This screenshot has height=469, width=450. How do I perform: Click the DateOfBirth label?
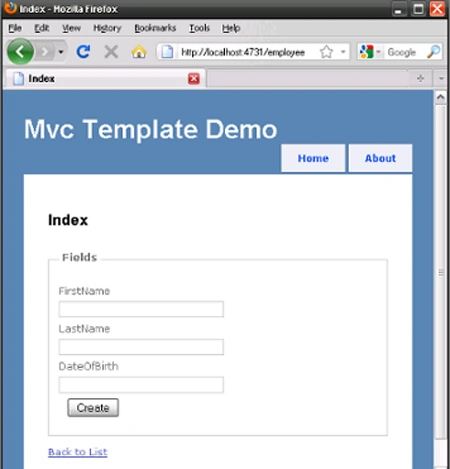(89, 366)
